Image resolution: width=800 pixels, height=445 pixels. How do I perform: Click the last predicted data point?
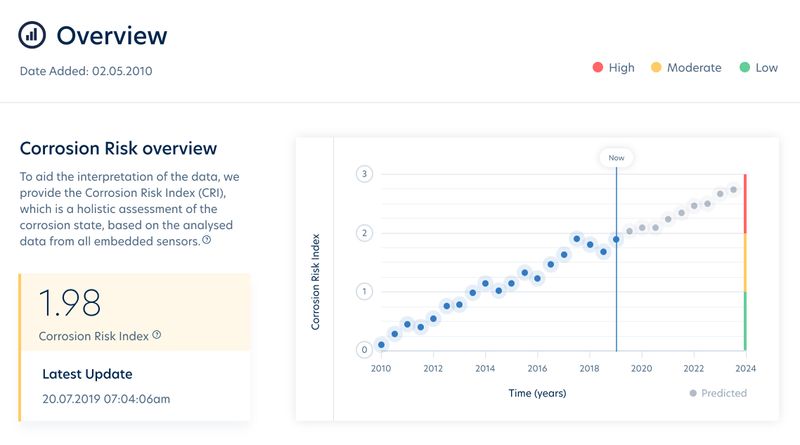click(733, 190)
